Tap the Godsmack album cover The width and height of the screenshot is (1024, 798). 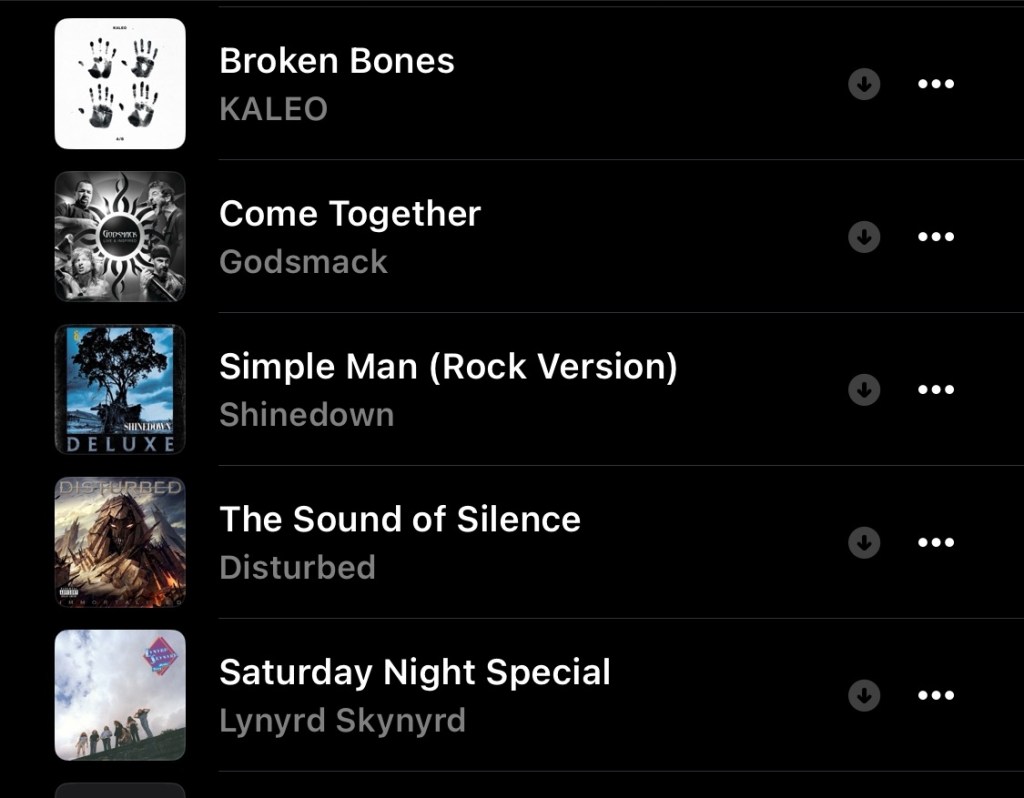click(120, 237)
